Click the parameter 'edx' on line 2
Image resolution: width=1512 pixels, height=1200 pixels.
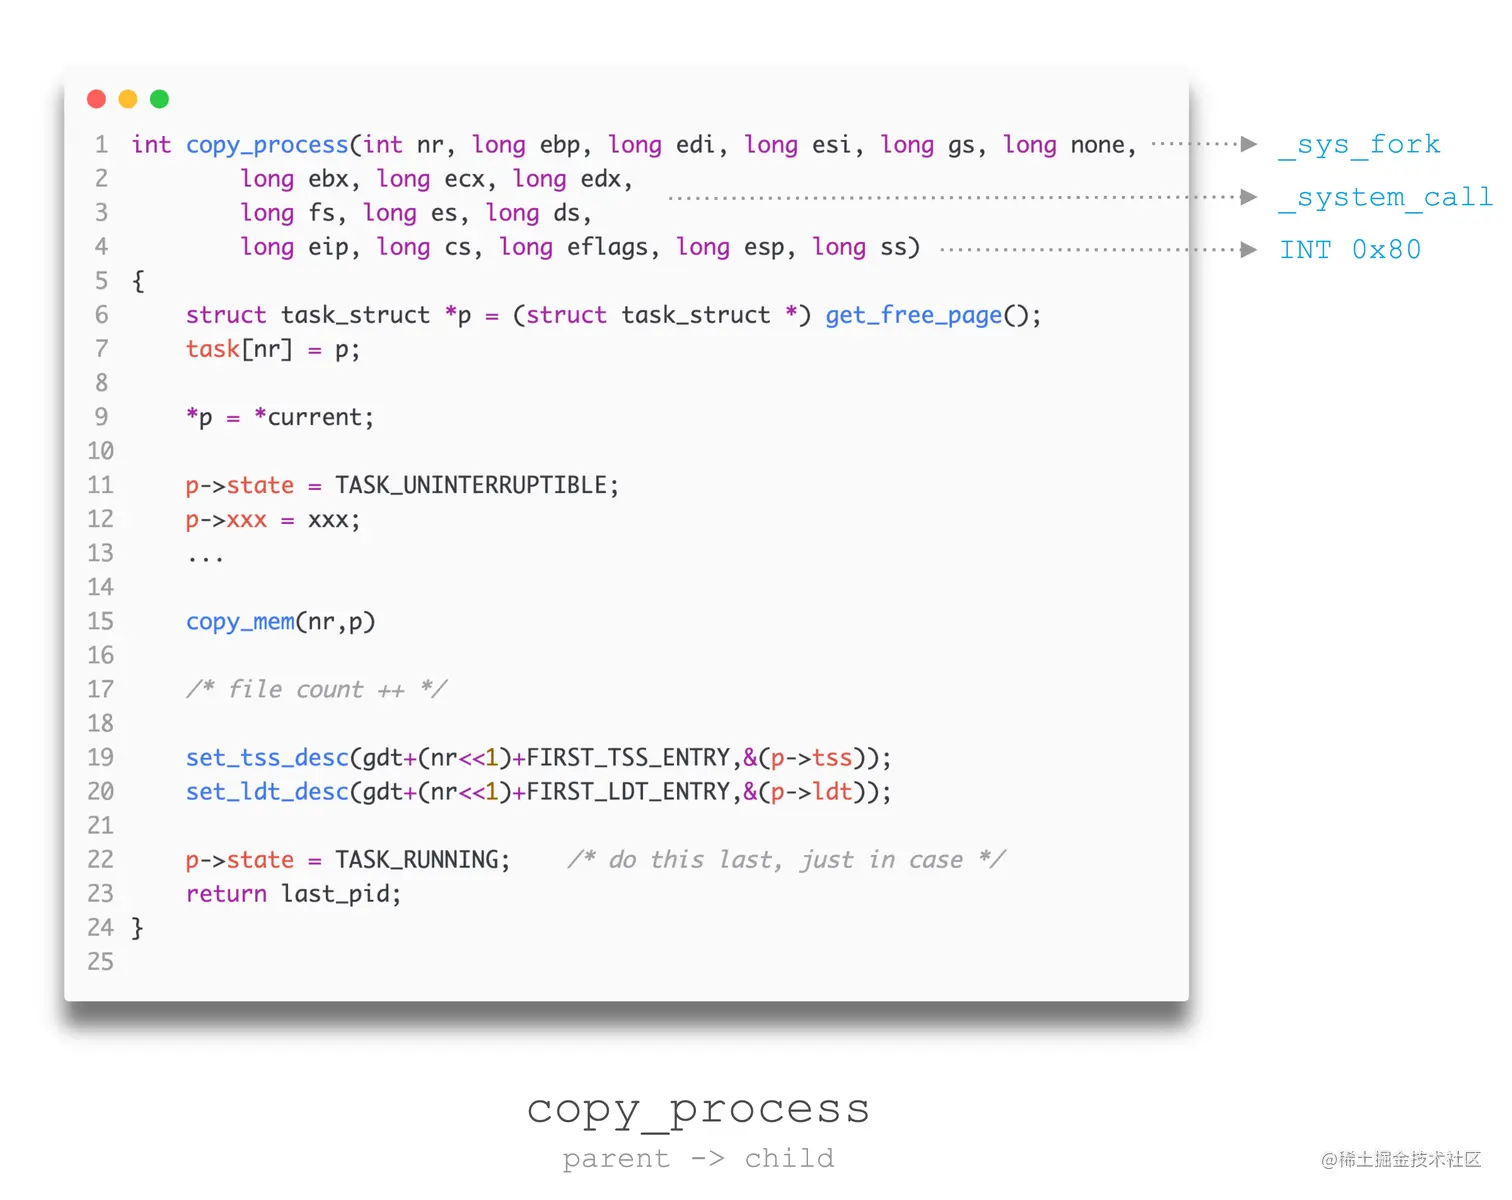click(600, 179)
